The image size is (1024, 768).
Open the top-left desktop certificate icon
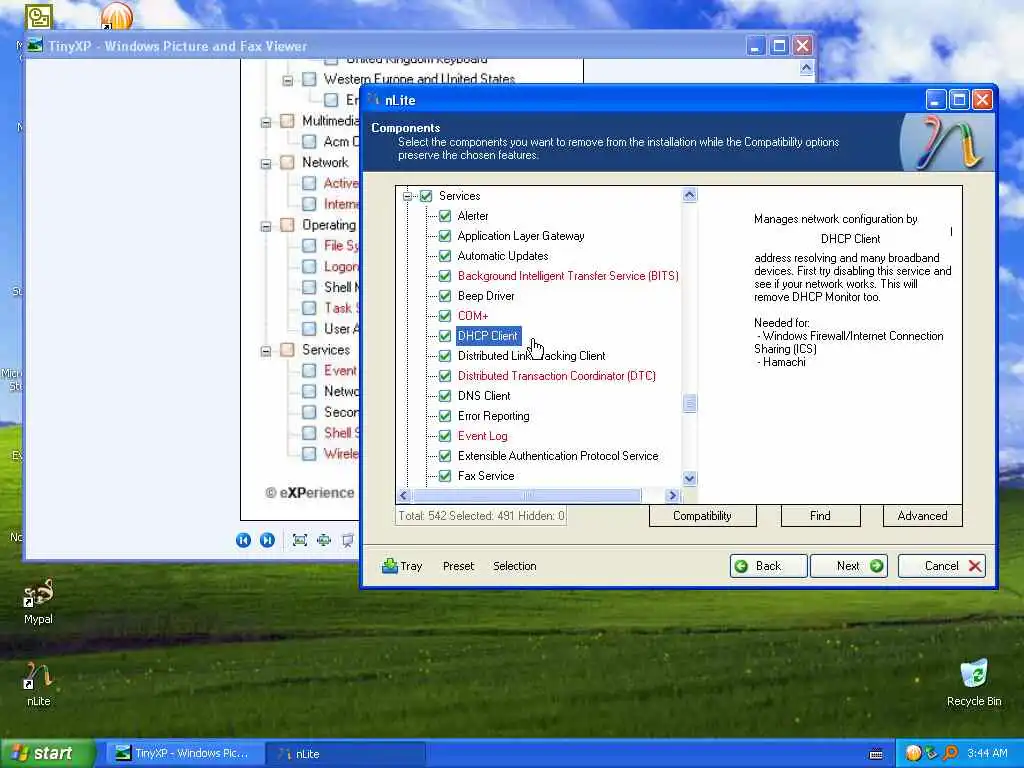click(x=39, y=16)
